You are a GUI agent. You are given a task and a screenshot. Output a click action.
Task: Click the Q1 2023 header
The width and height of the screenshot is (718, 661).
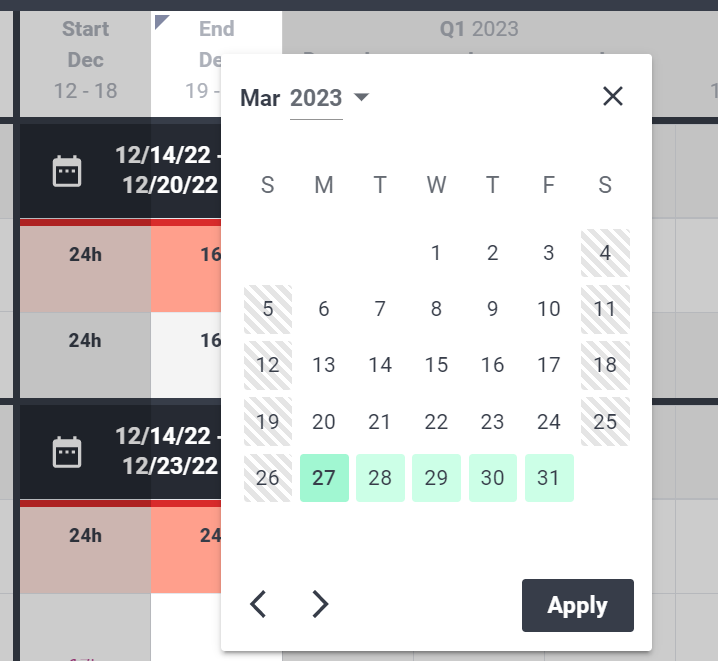click(479, 29)
